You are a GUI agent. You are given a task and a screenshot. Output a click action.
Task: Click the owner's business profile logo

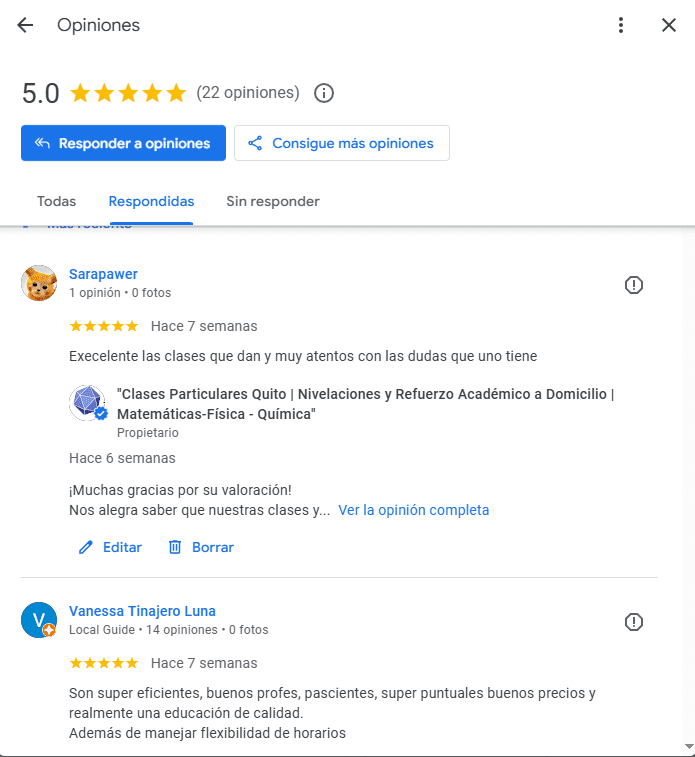(x=87, y=403)
